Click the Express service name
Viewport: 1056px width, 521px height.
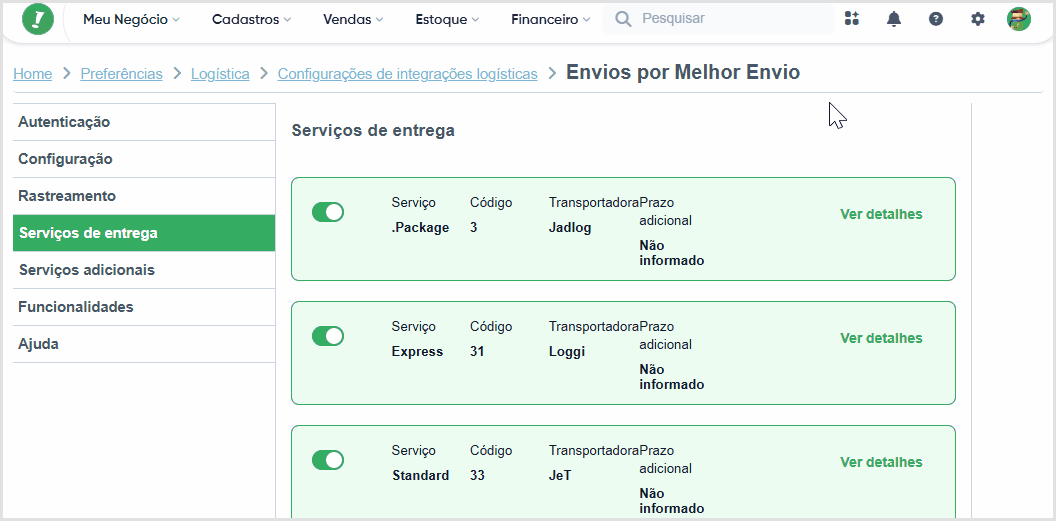(x=418, y=351)
